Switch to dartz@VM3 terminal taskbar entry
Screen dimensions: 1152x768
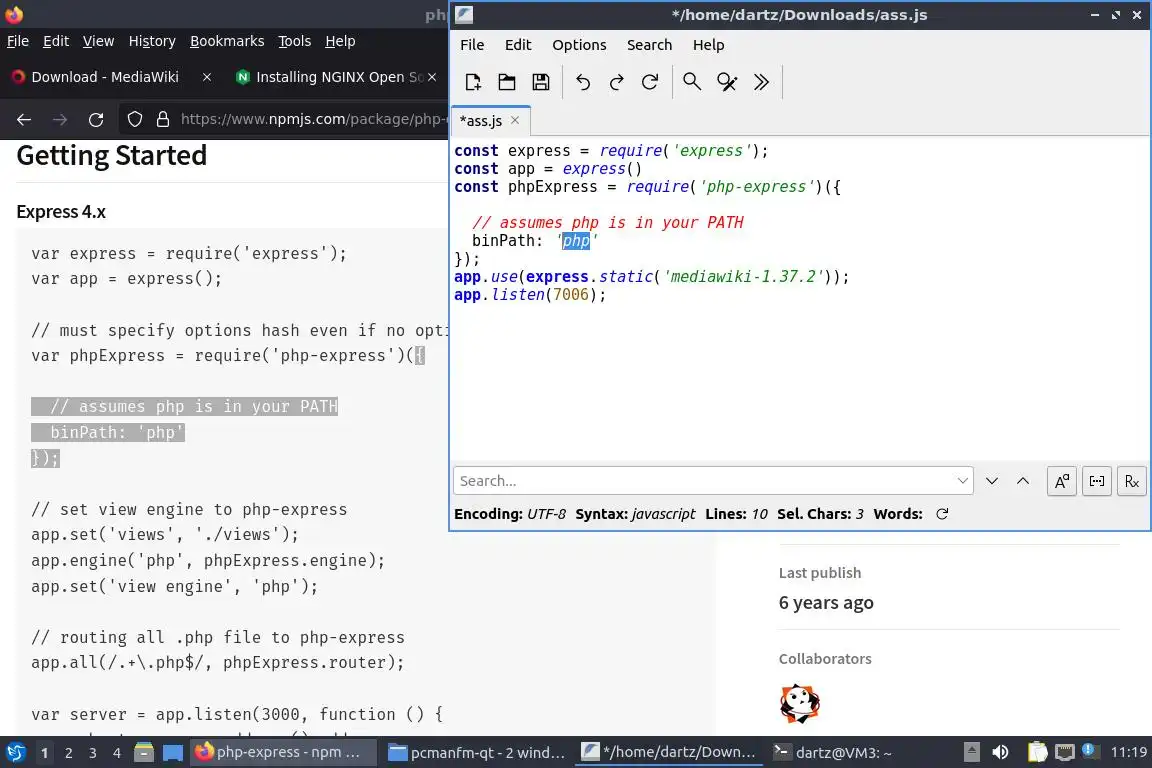pyautogui.click(x=833, y=752)
